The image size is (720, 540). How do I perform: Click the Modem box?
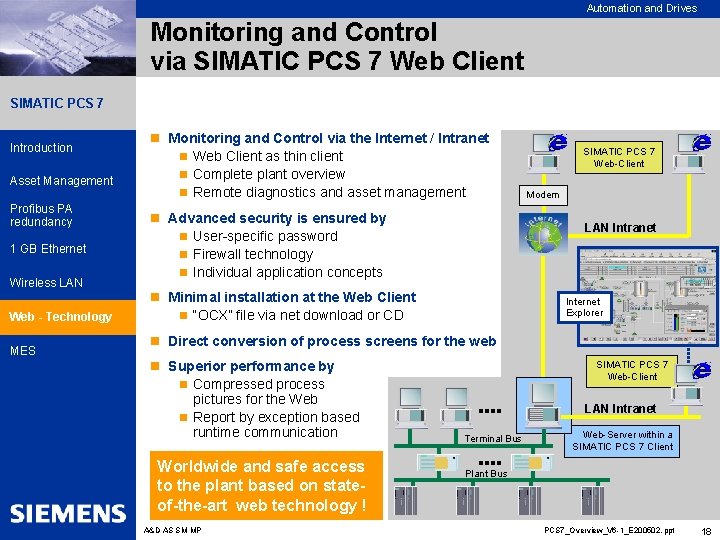(543, 195)
